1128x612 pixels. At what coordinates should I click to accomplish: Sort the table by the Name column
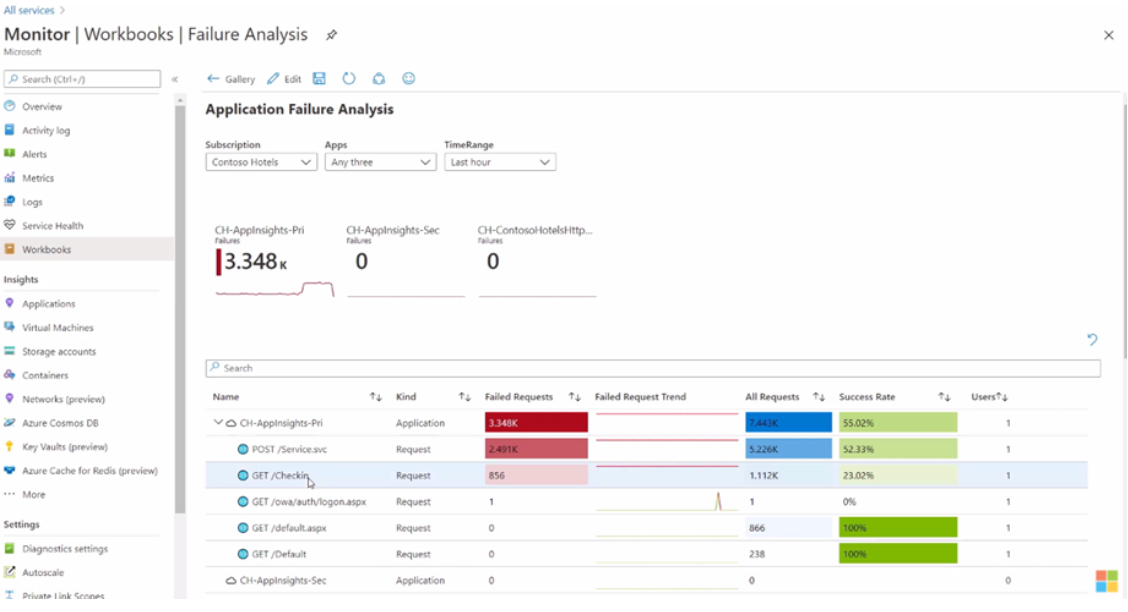coord(376,397)
